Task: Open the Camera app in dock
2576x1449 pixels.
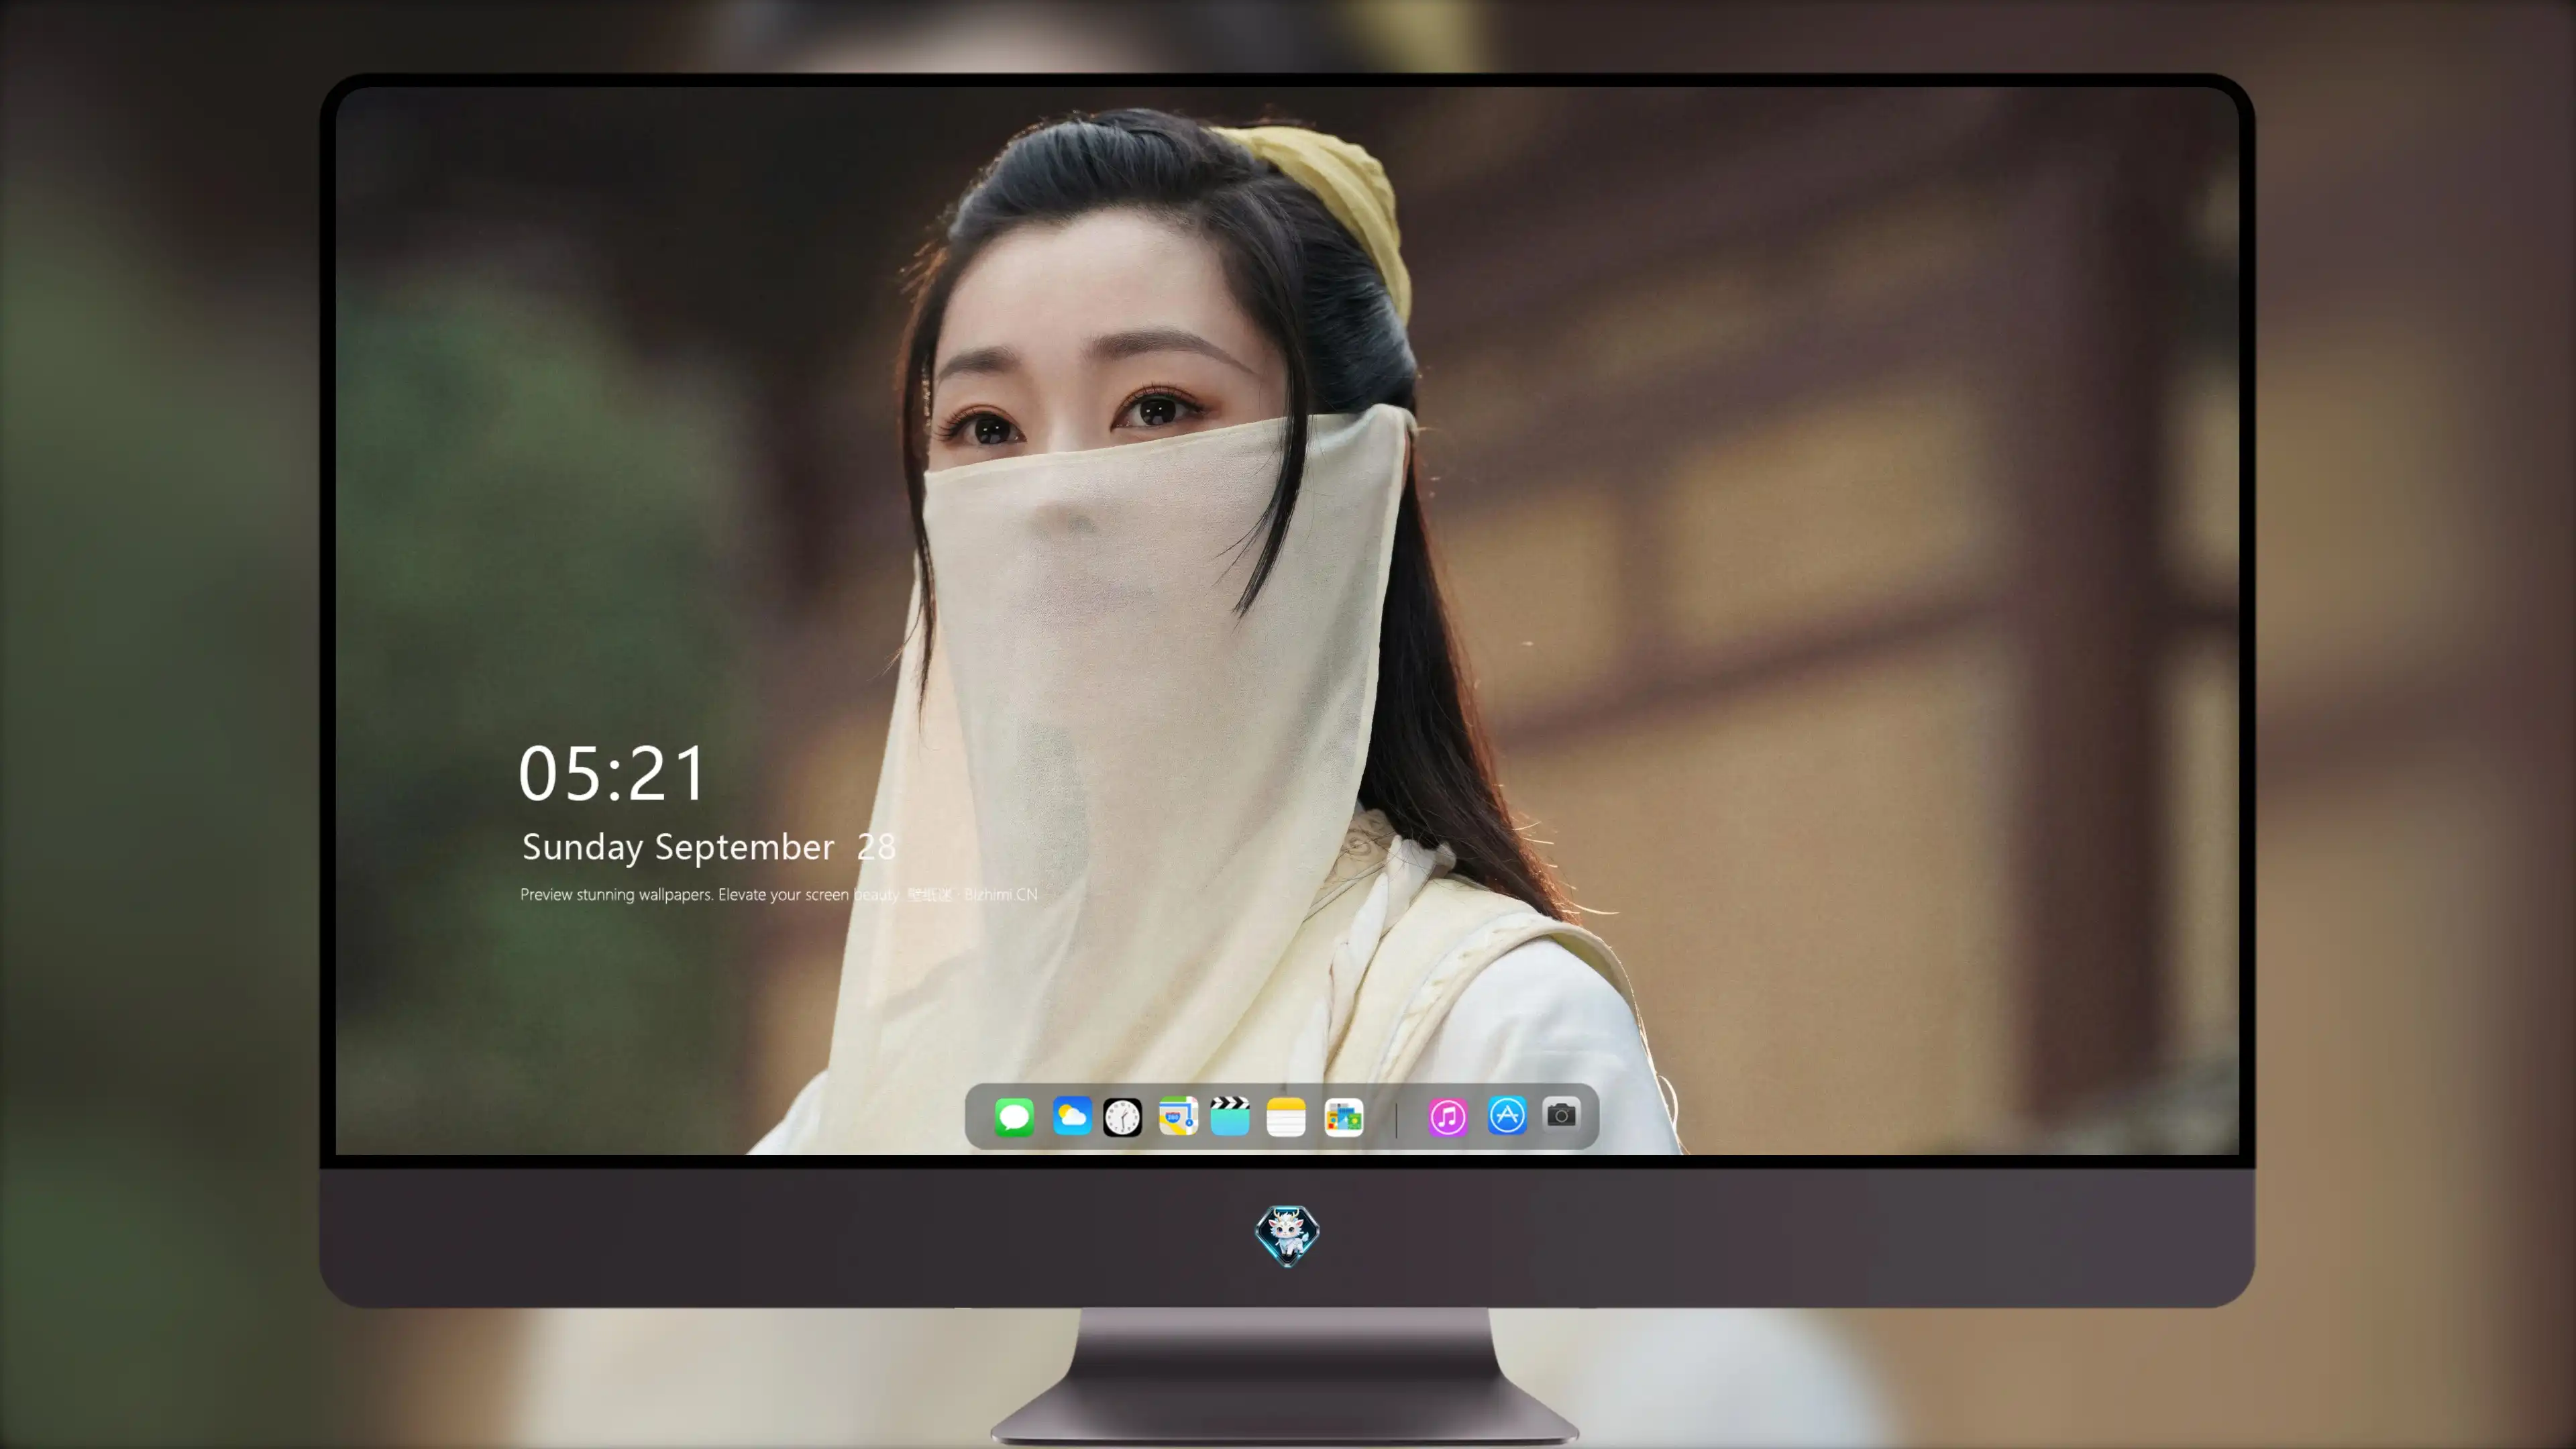Action: click(1561, 1115)
